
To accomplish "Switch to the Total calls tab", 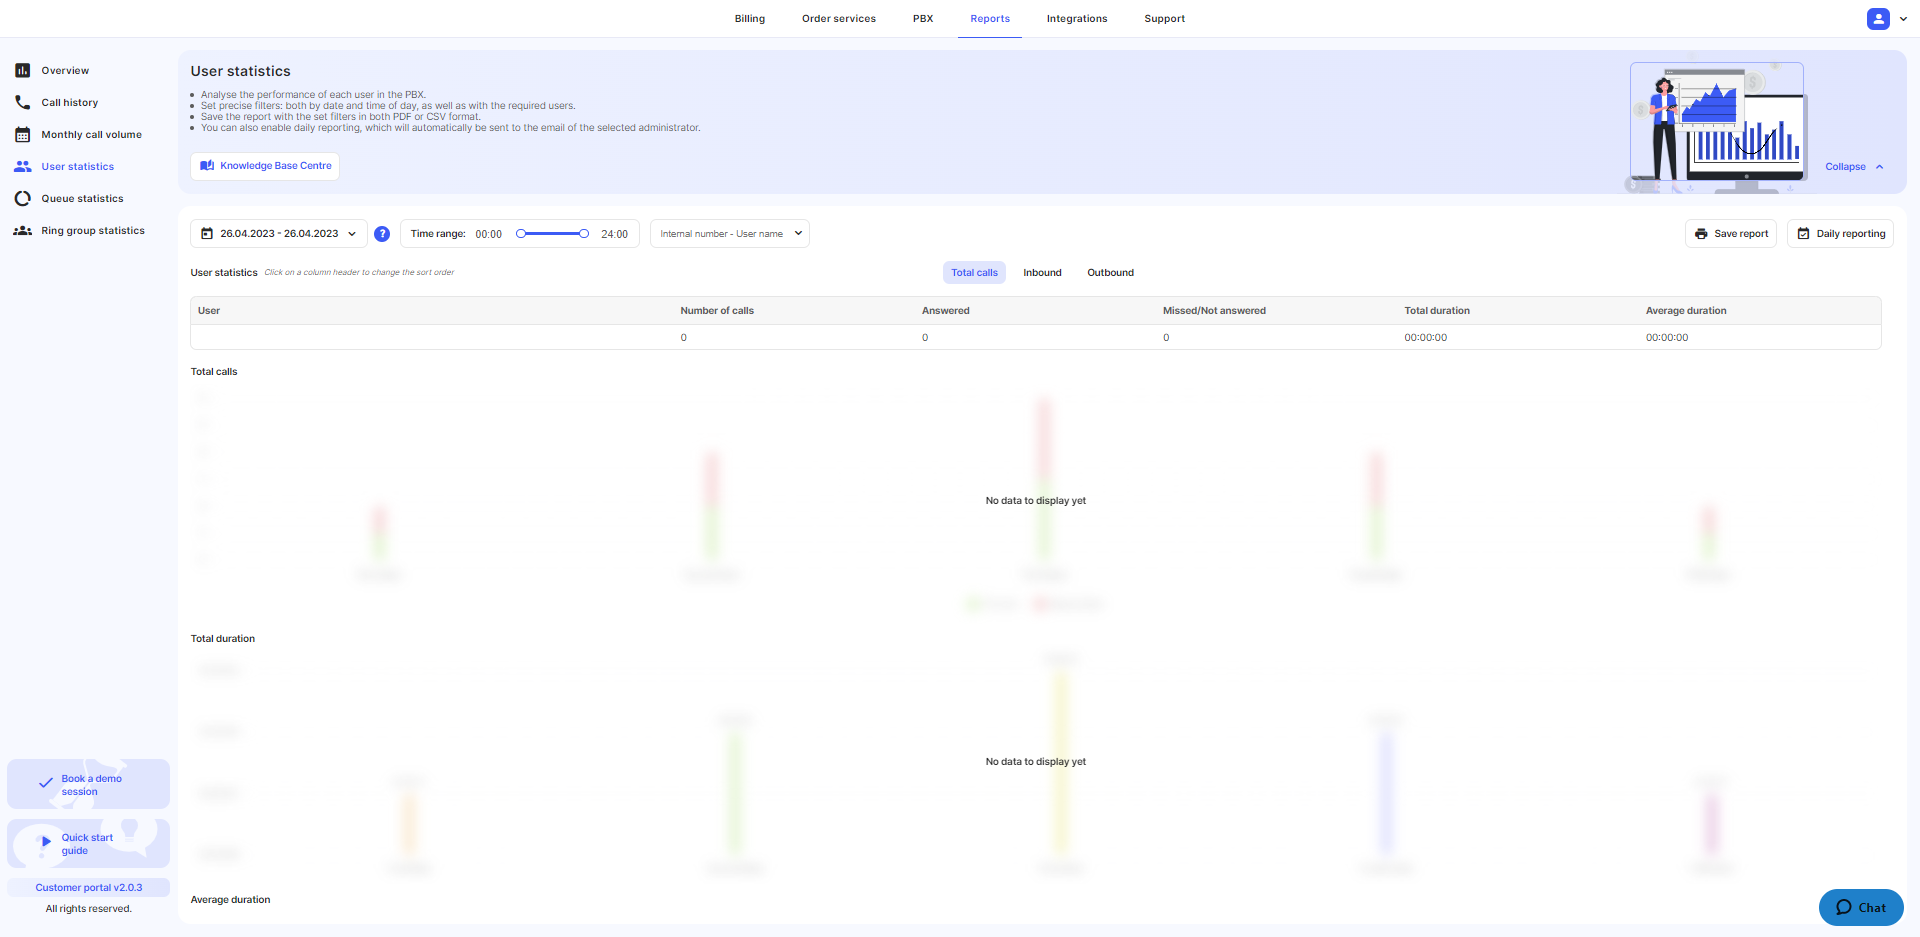I will coord(974,273).
